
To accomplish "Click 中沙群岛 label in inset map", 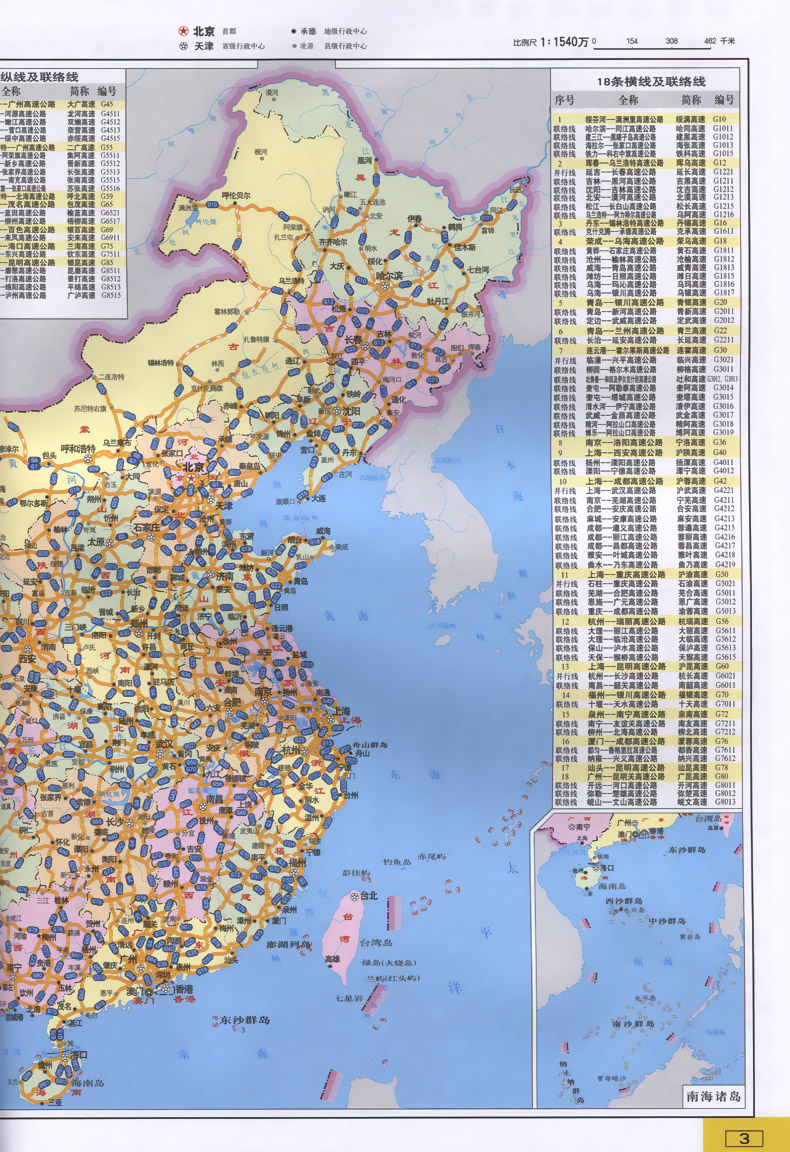I will pyautogui.click(x=667, y=921).
